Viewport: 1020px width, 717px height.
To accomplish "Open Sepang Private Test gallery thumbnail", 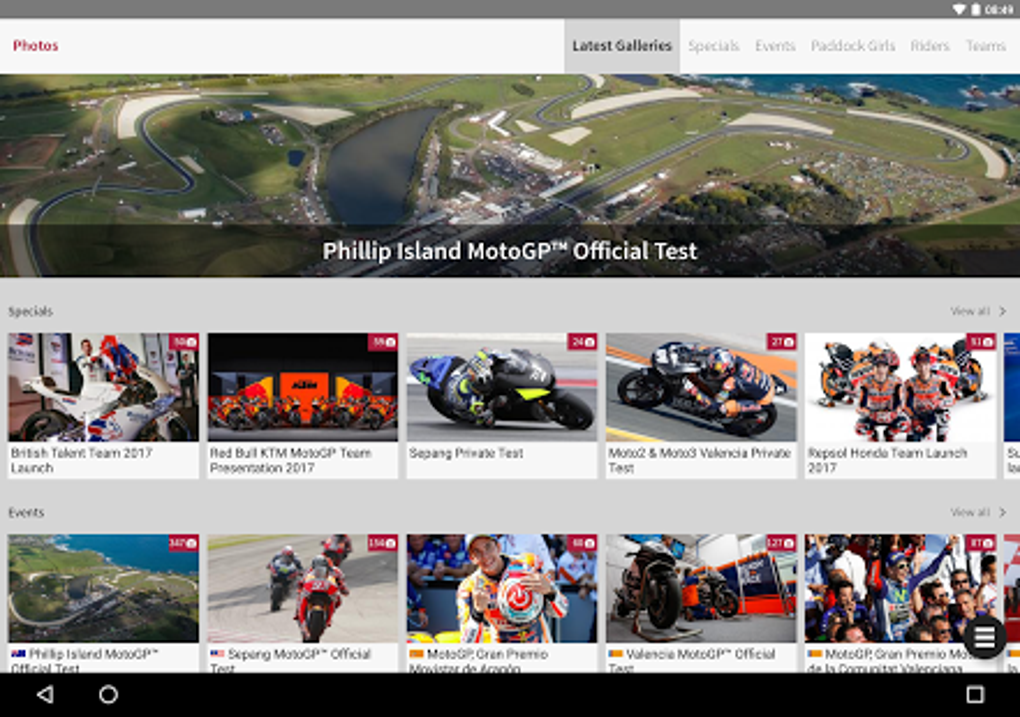I will [x=502, y=387].
